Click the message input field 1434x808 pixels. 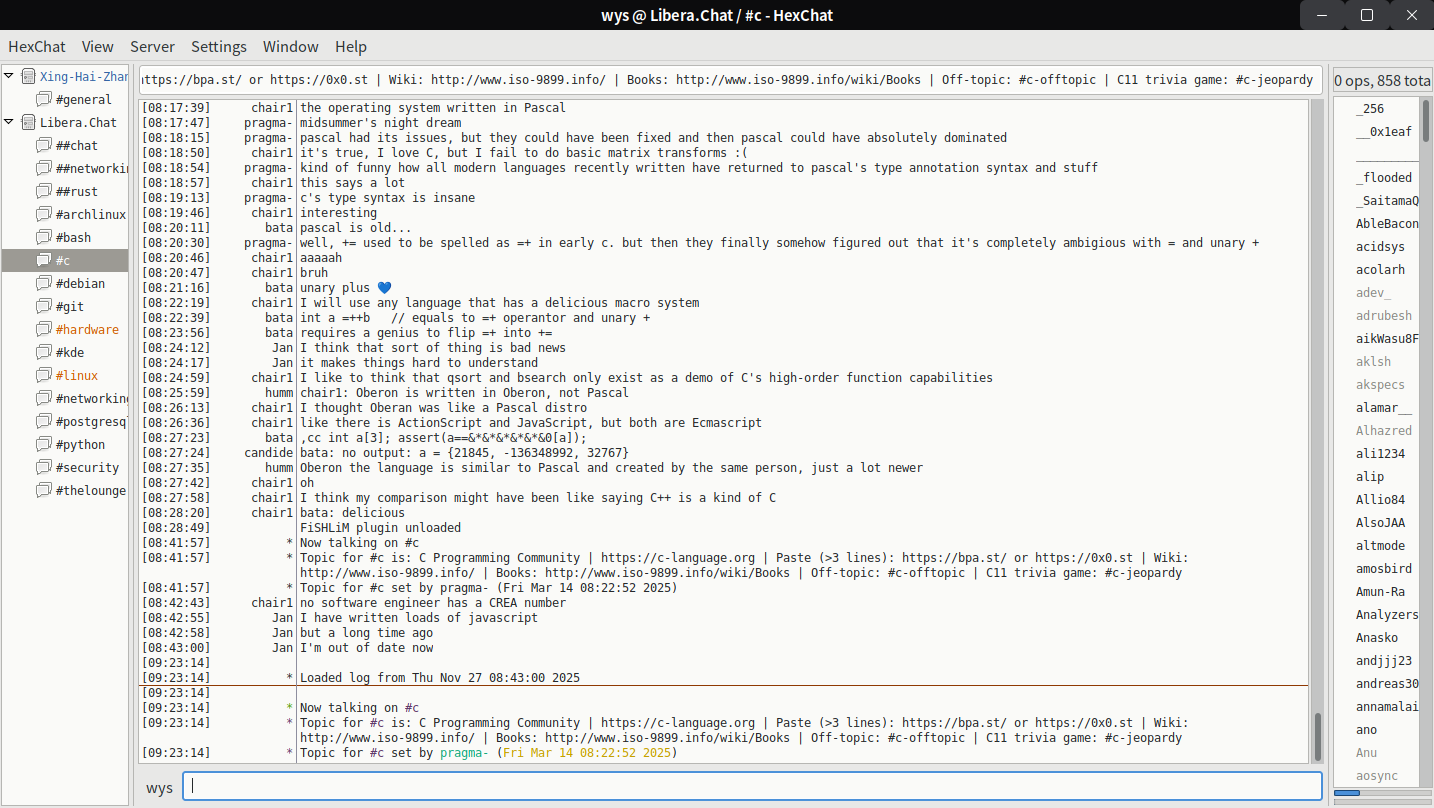coord(750,786)
